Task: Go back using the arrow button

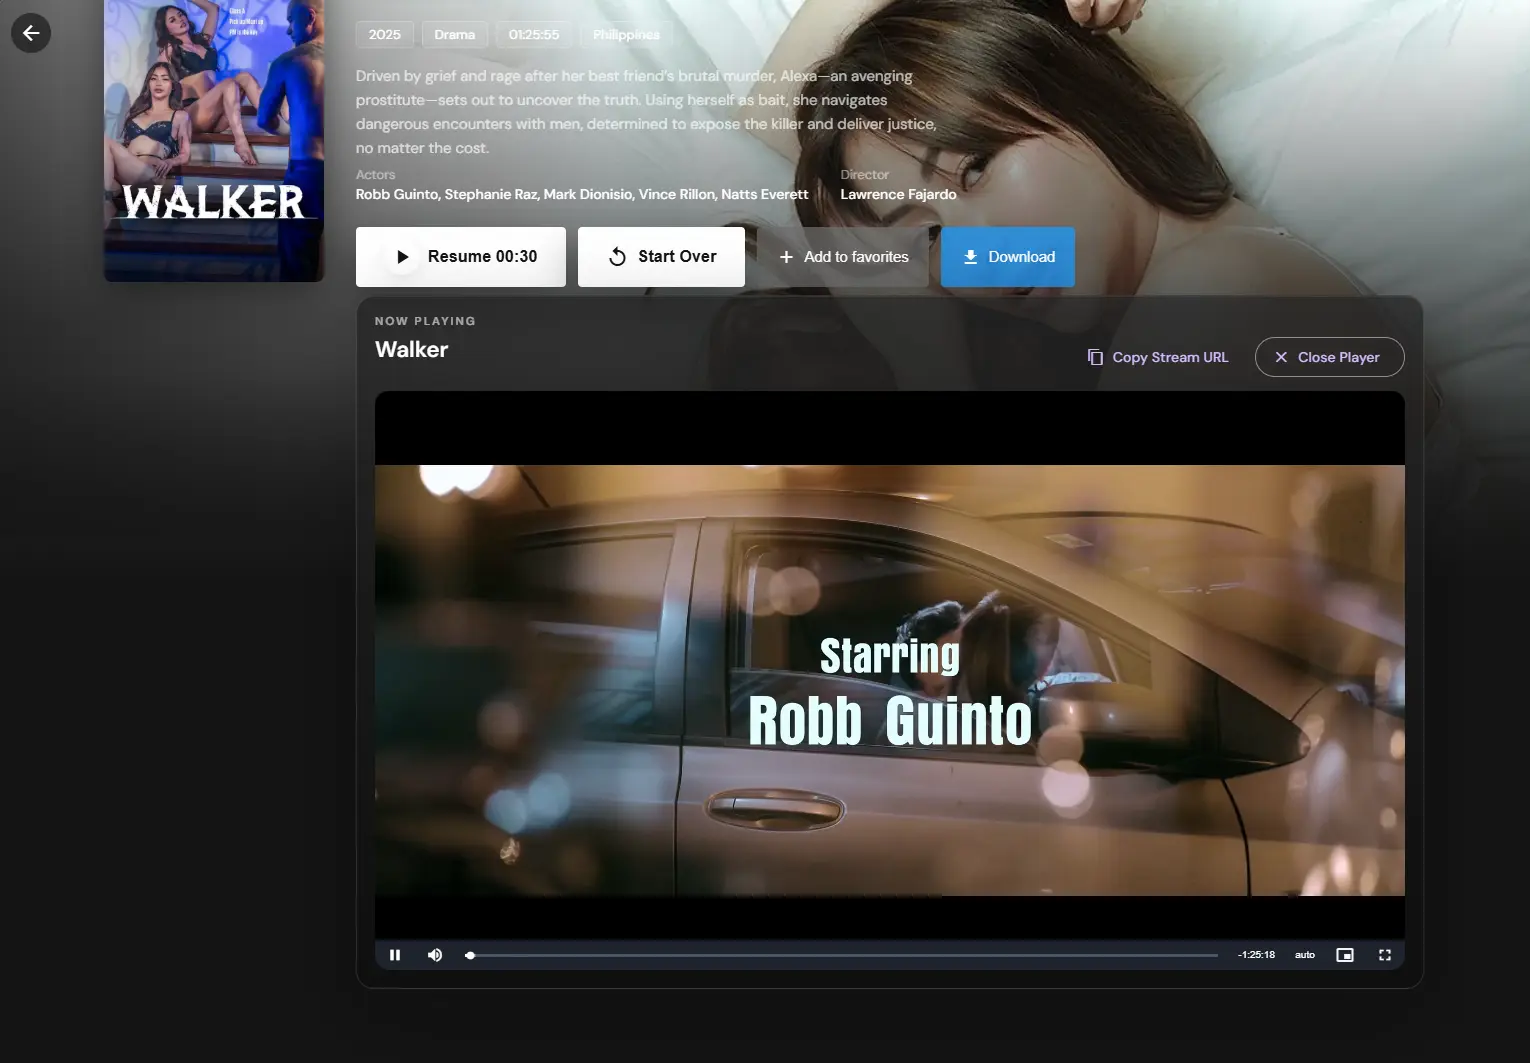Action: click(31, 33)
